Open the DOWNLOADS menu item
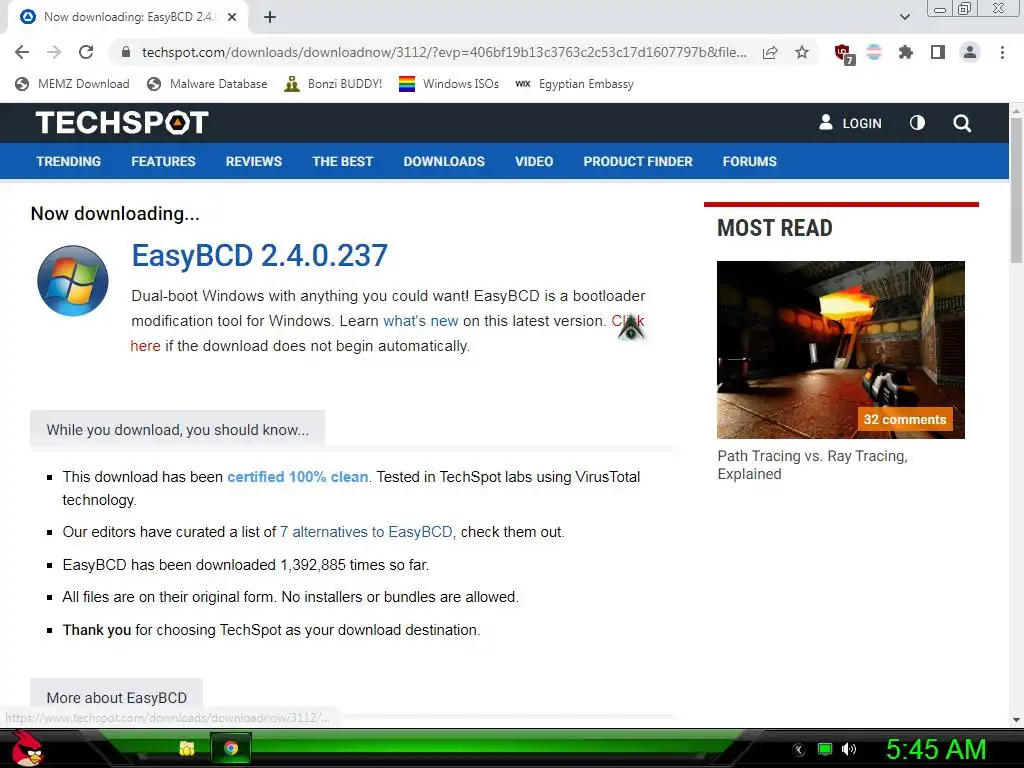The width and height of the screenshot is (1024, 768). [x=444, y=161]
